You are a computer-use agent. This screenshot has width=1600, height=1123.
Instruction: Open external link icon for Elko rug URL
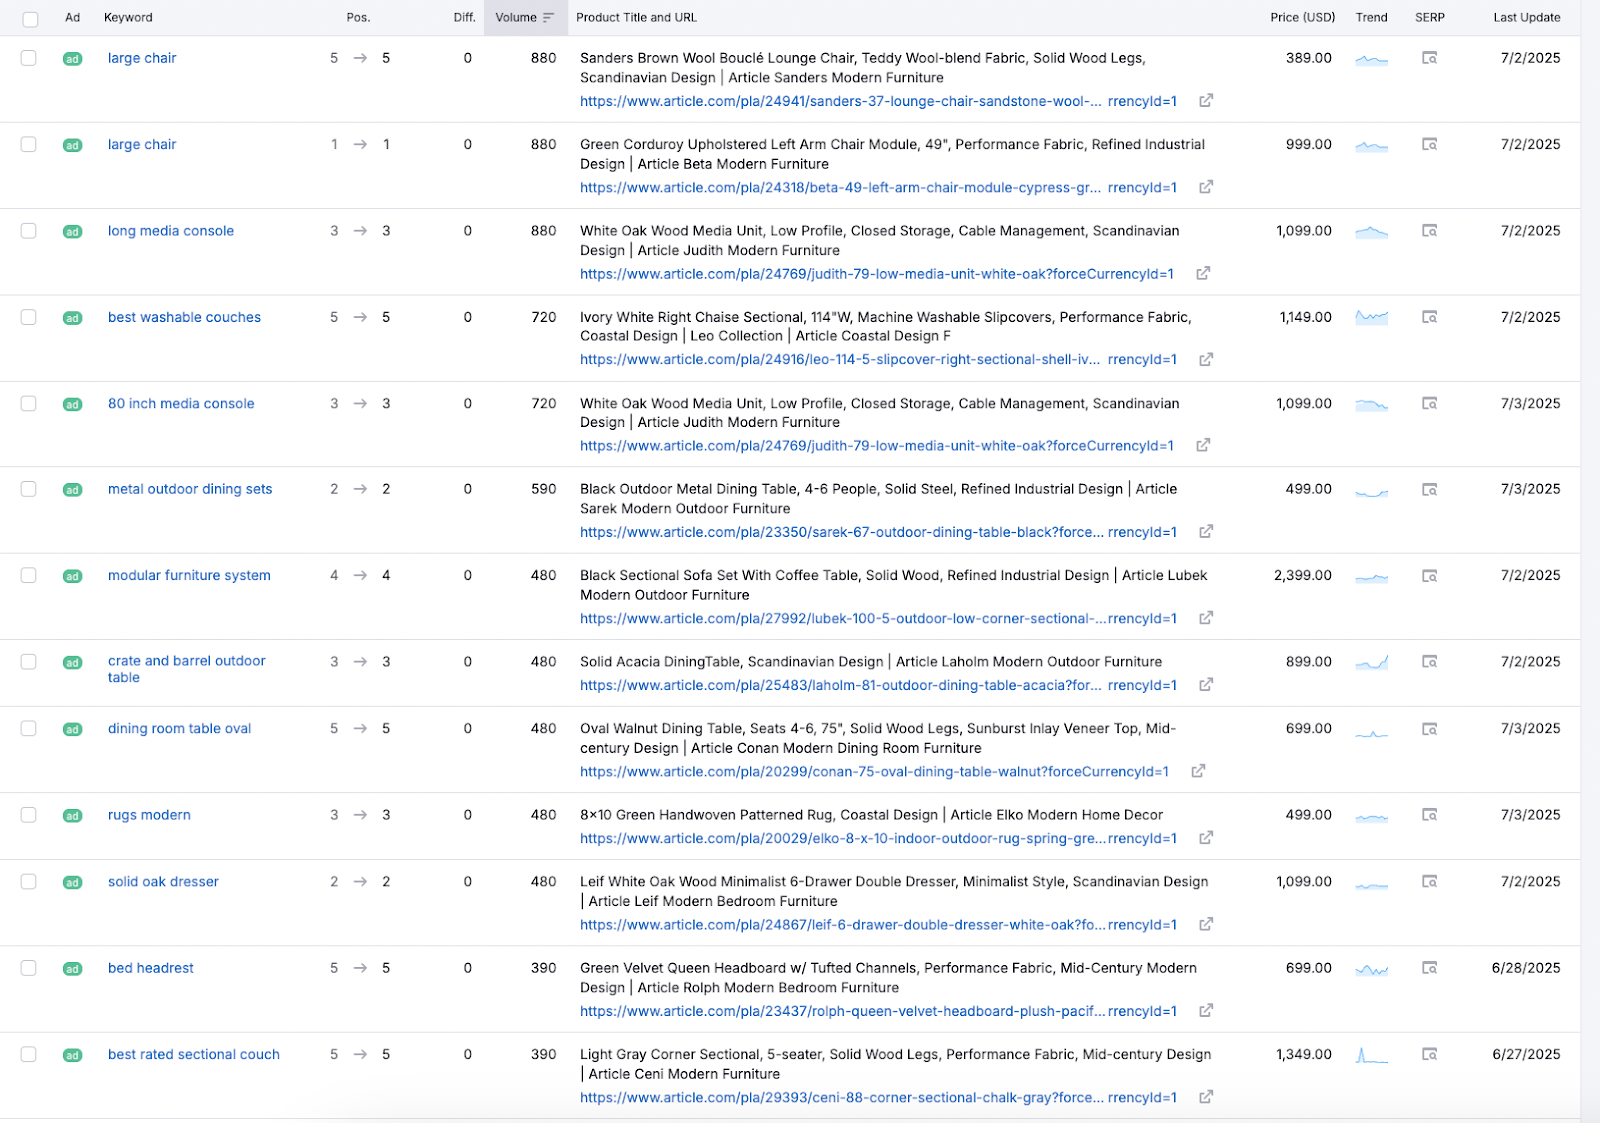[1206, 838]
